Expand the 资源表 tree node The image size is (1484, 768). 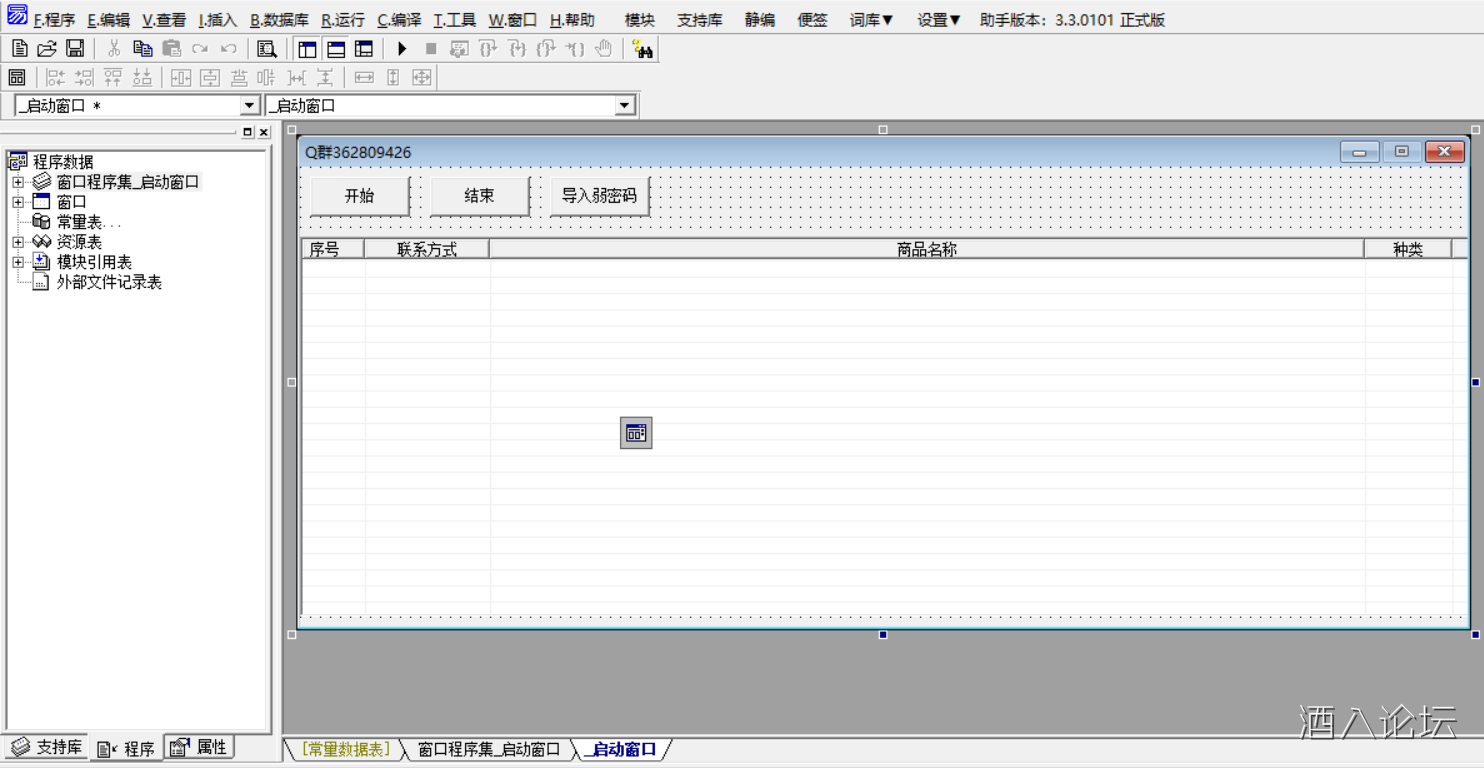18,242
